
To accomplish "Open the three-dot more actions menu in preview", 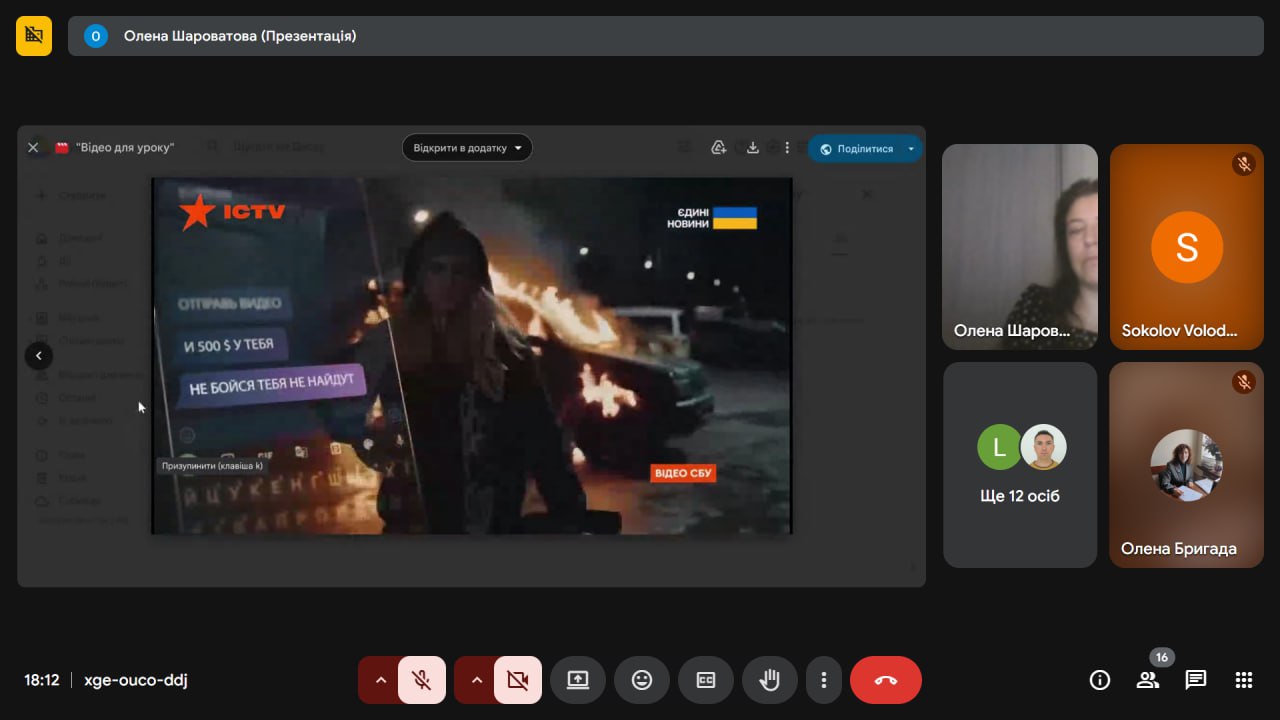I will 788,148.
